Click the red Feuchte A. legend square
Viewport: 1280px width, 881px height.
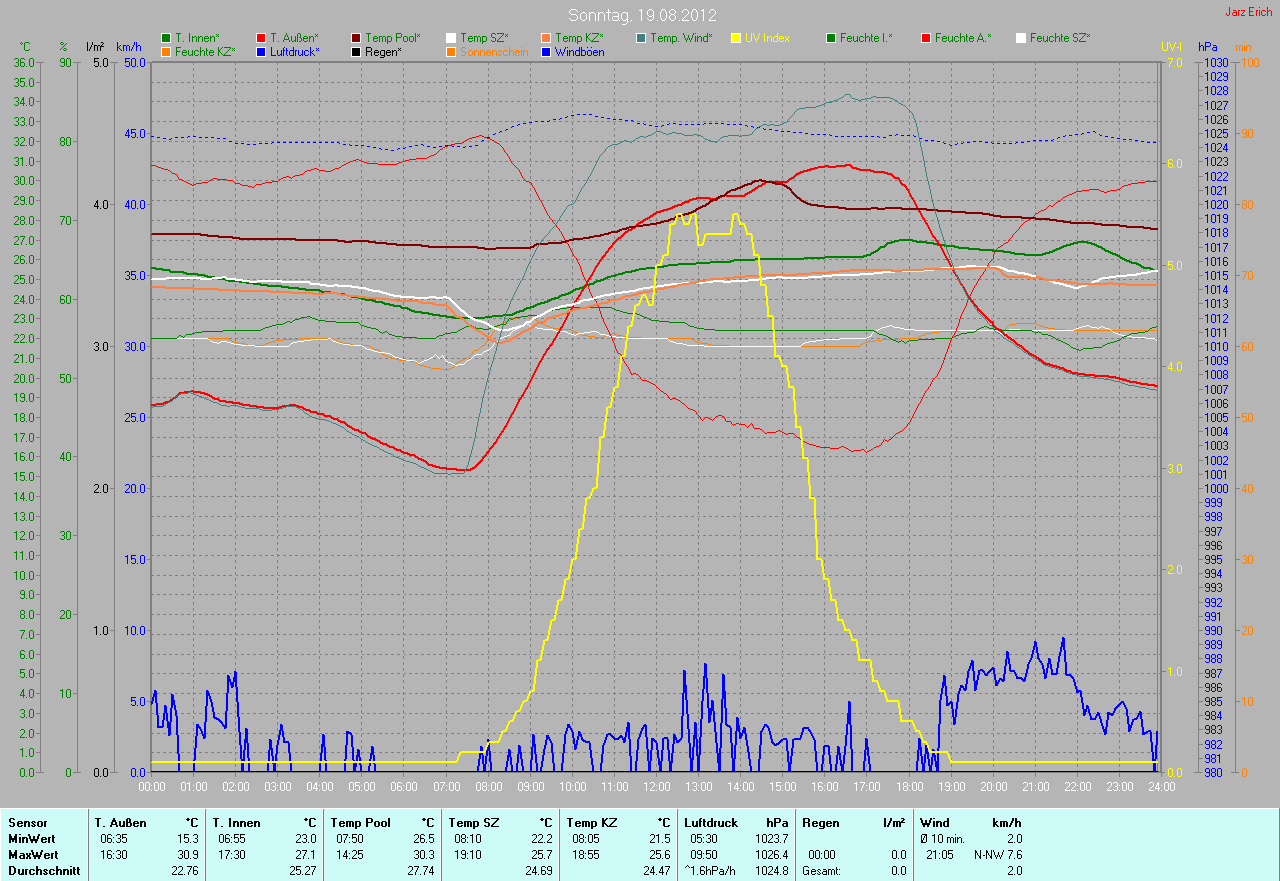pyautogui.click(x=926, y=38)
